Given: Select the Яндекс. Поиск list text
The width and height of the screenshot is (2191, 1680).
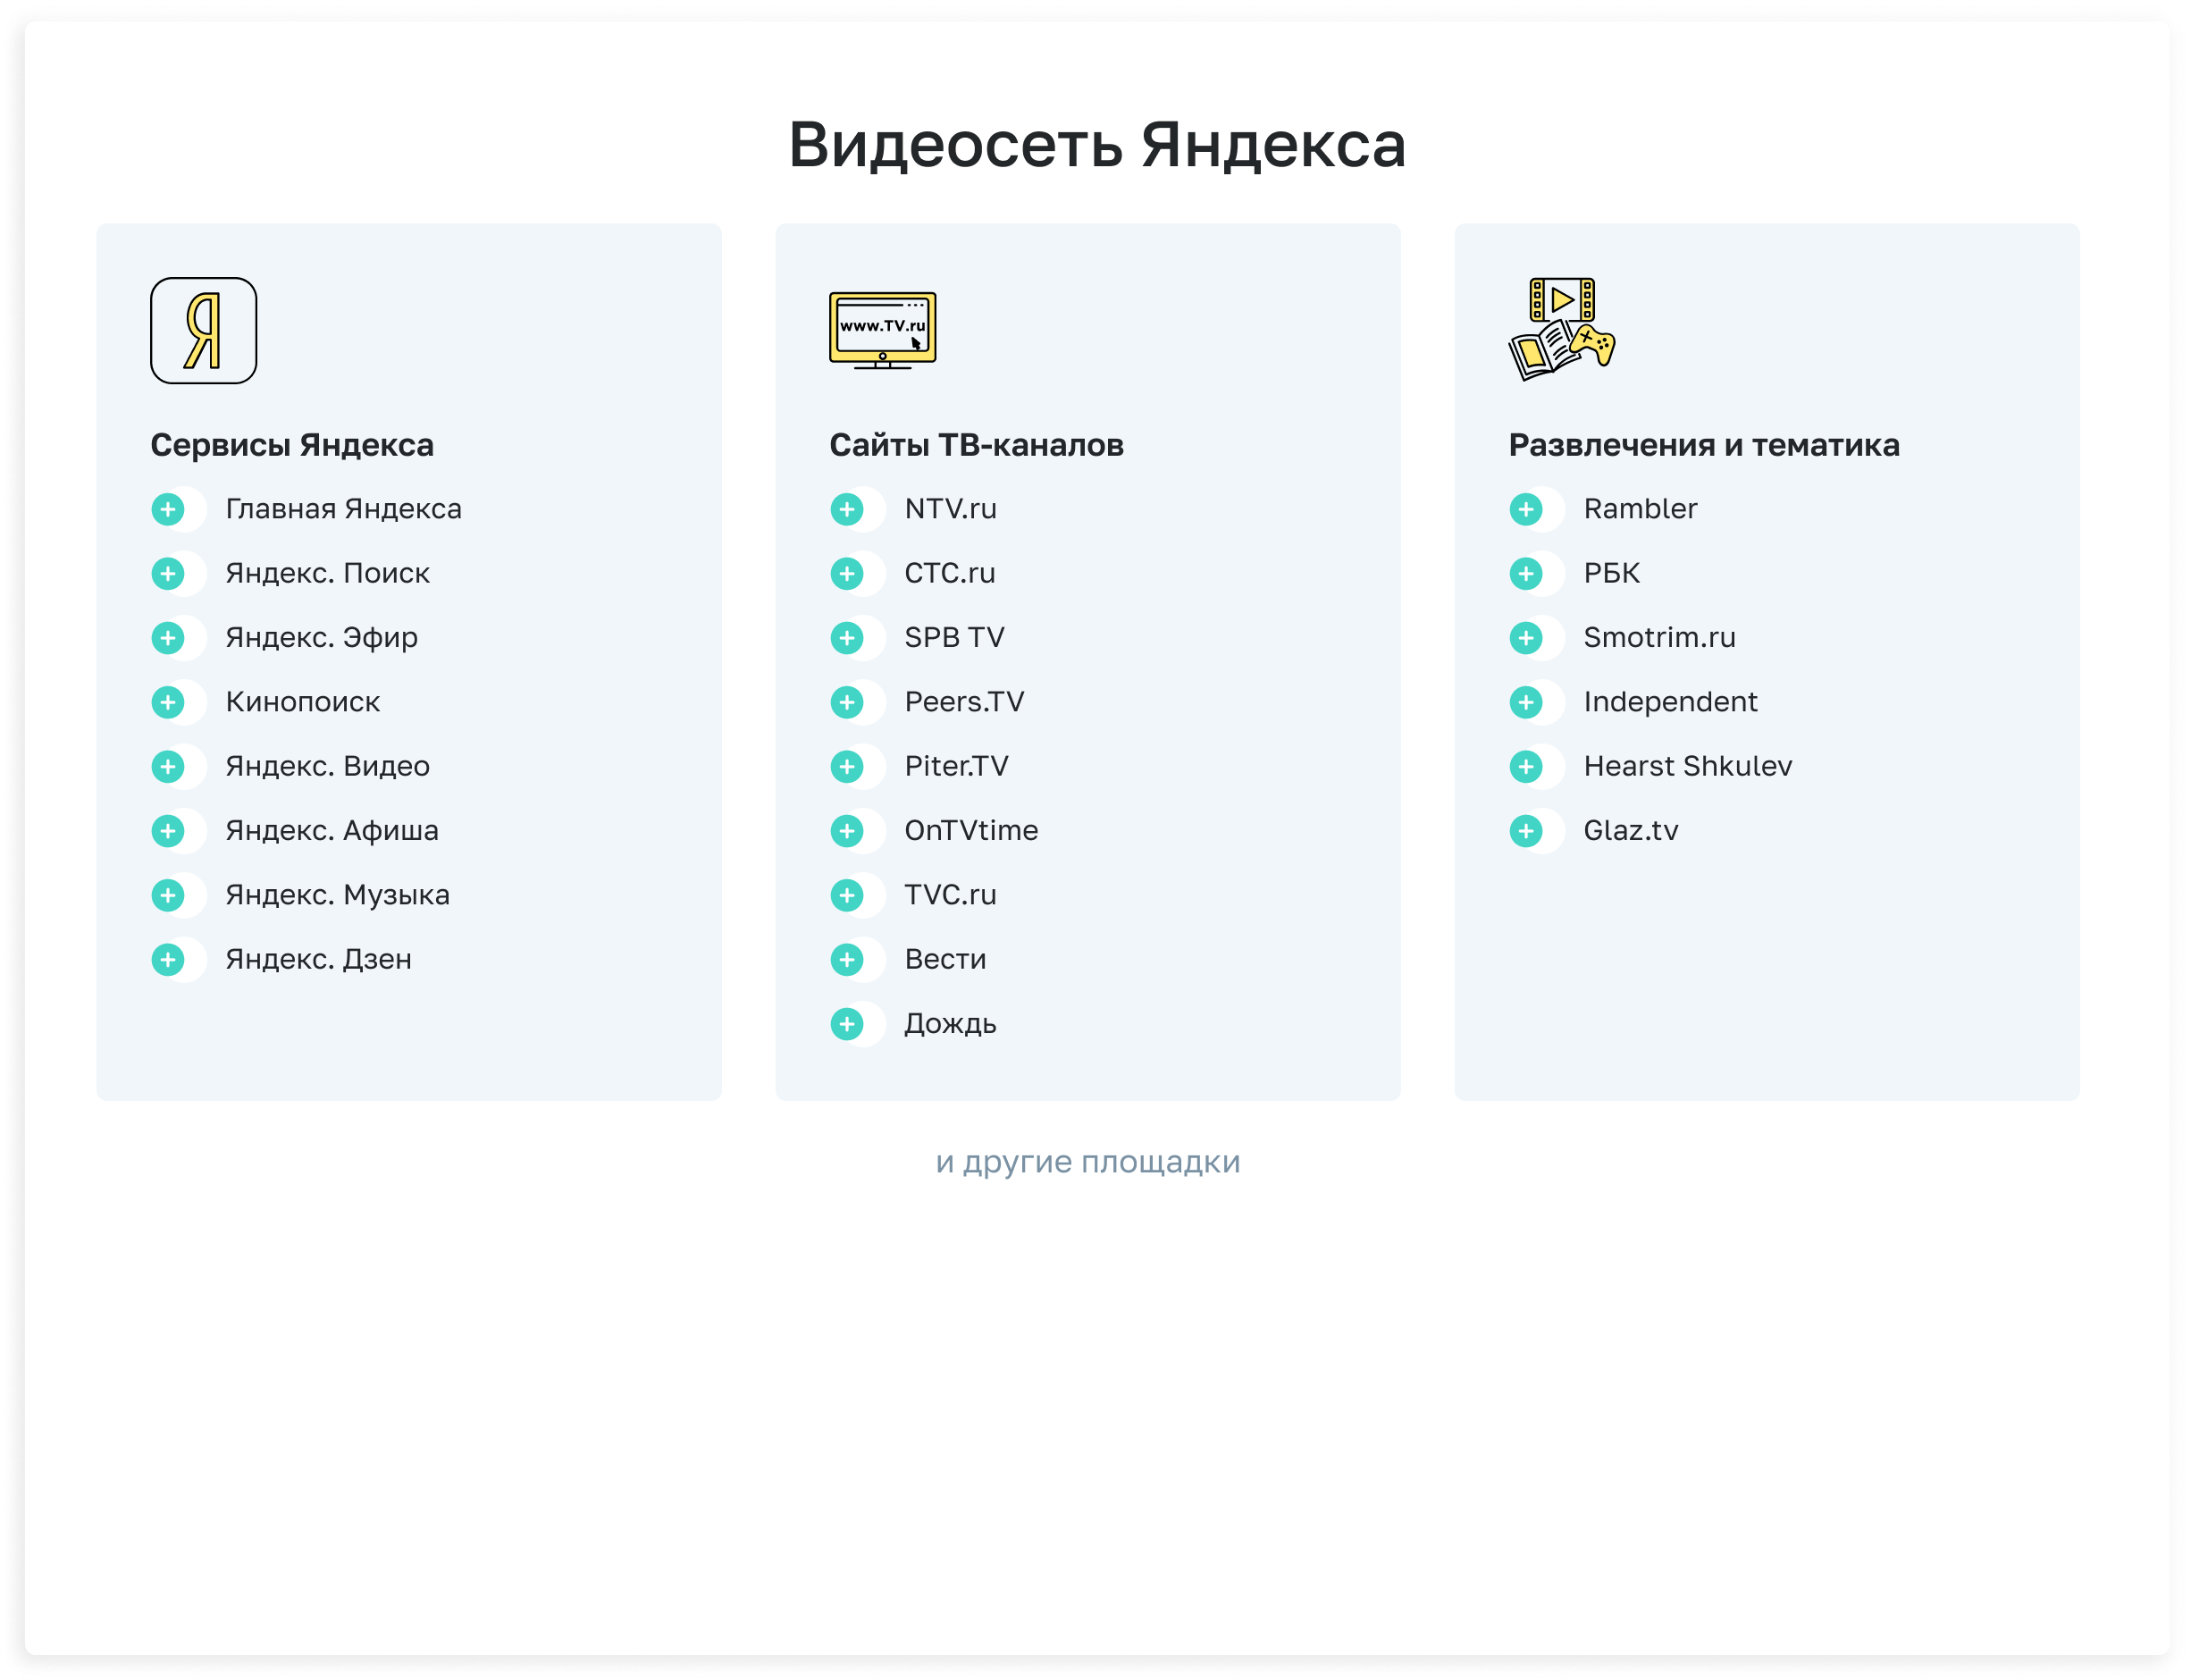Looking at the screenshot, I should [328, 573].
